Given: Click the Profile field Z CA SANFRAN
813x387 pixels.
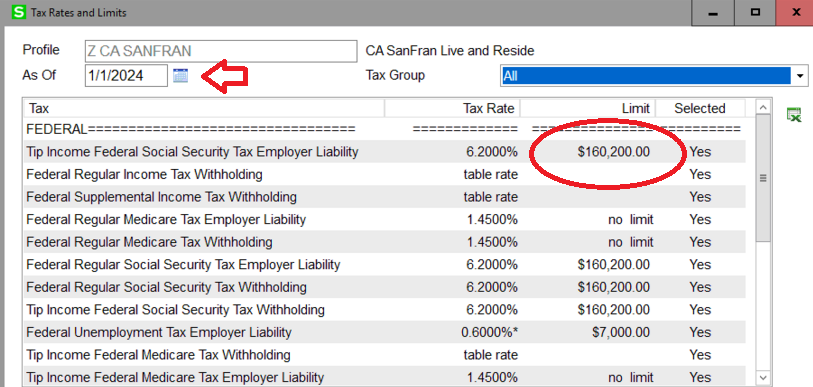Looking at the screenshot, I should coord(221,51).
